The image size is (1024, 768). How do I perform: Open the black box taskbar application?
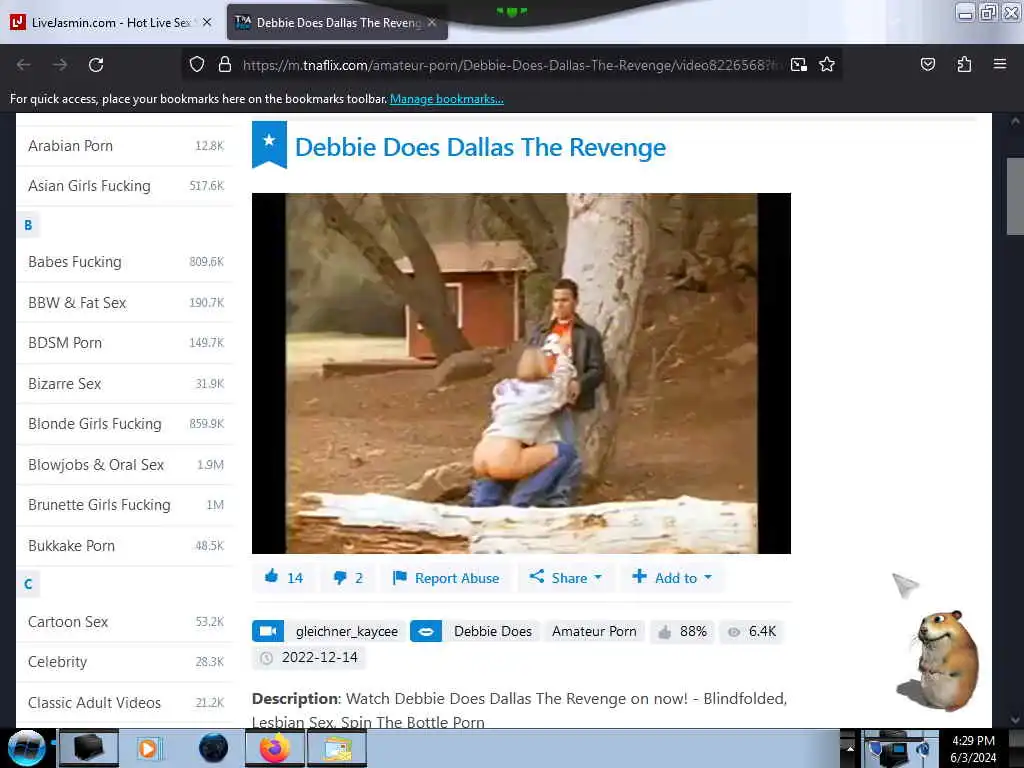point(89,748)
